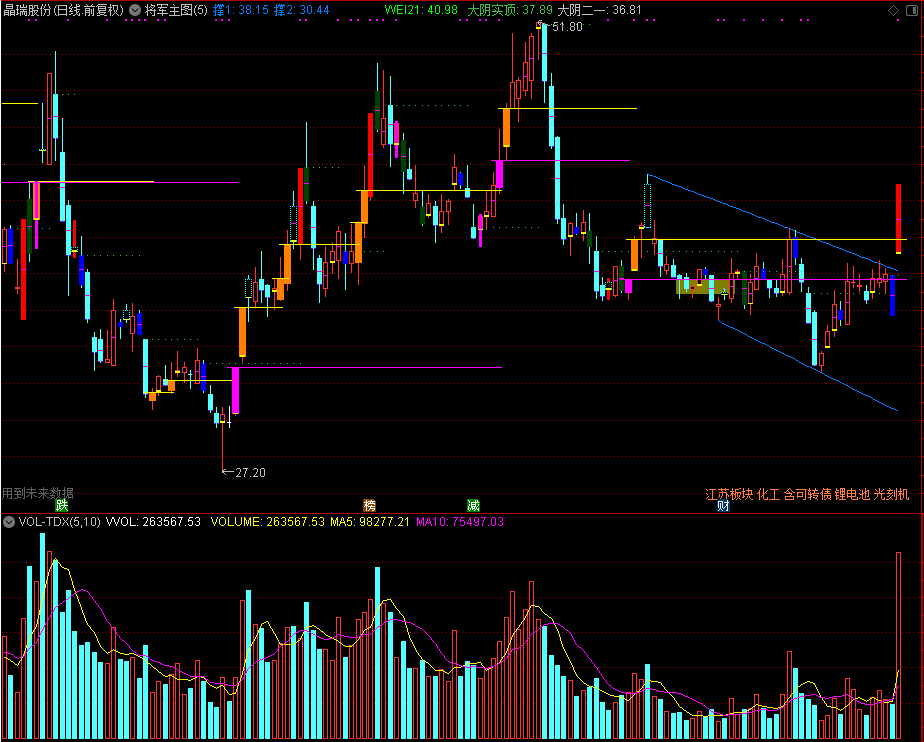924x742 pixels.
Task: Click the yellow VOLUME: 263567.53 value
Action: click(268, 522)
